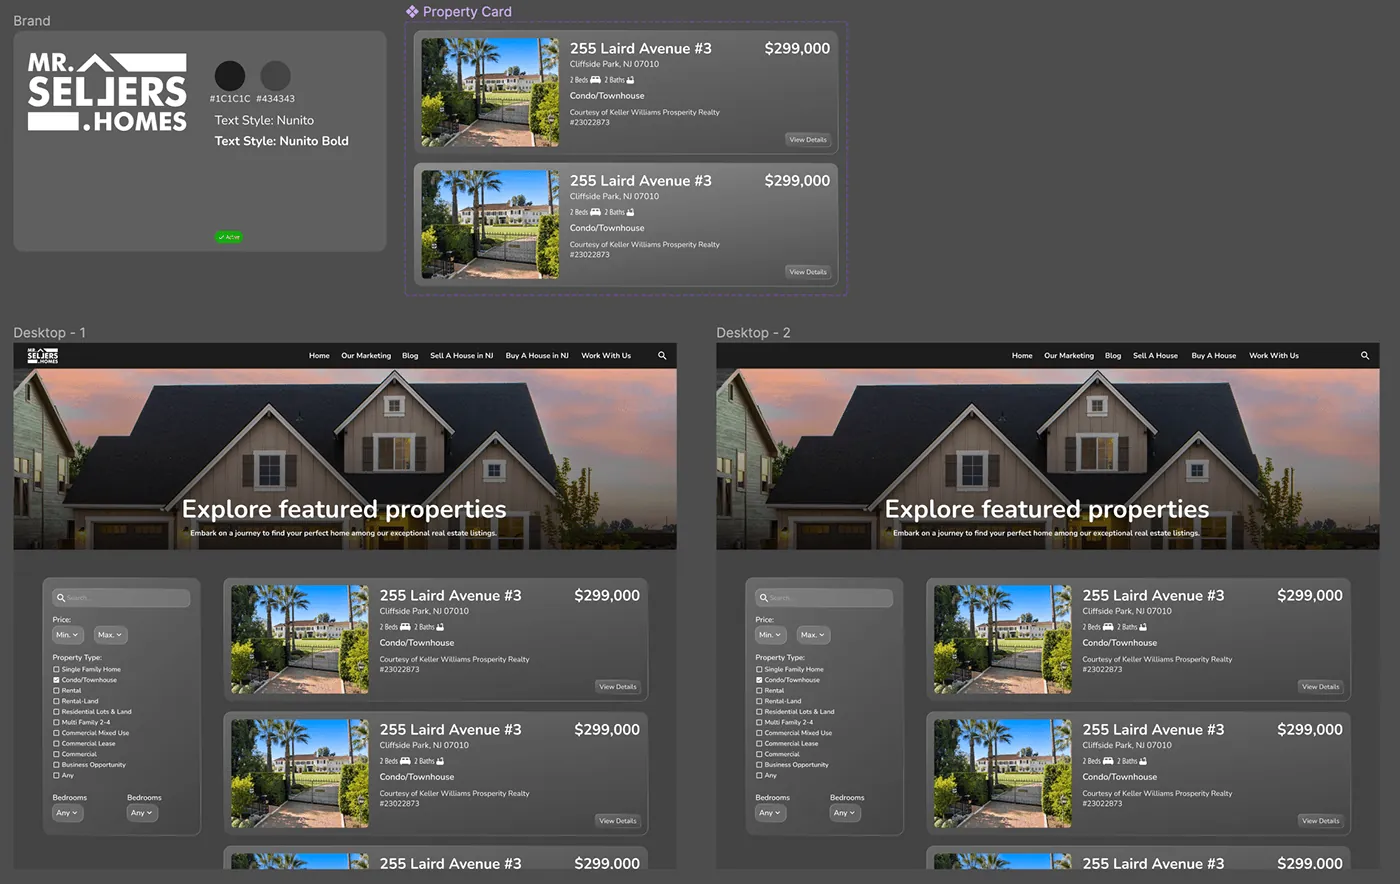Click the bath icon in Desktop - 2 first listing

tap(1143, 627)
